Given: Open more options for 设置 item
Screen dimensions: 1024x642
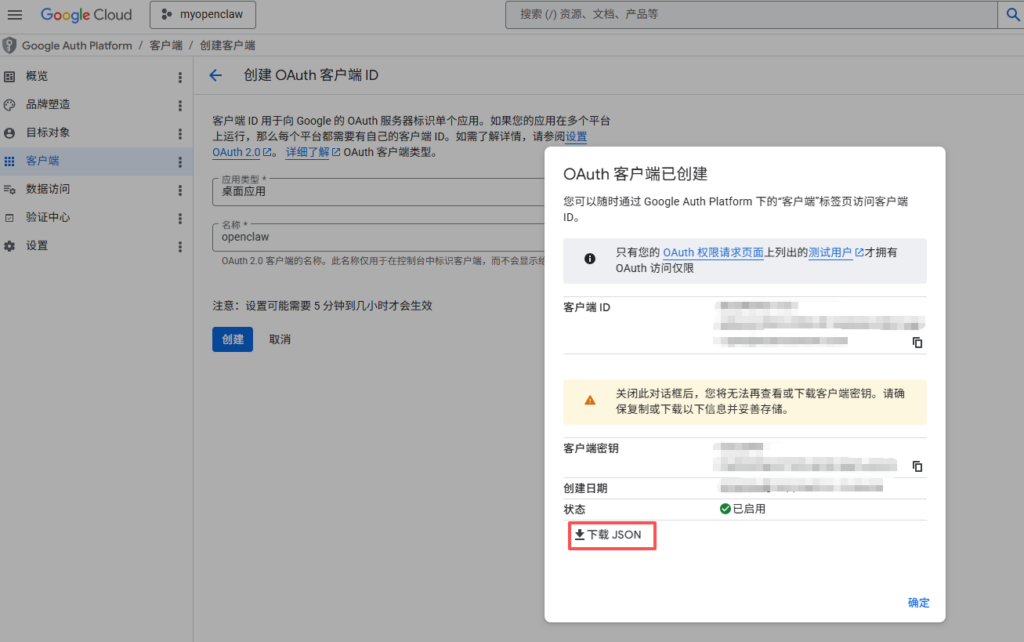Looking at the screenshot, I should click(x=180, y=246).
